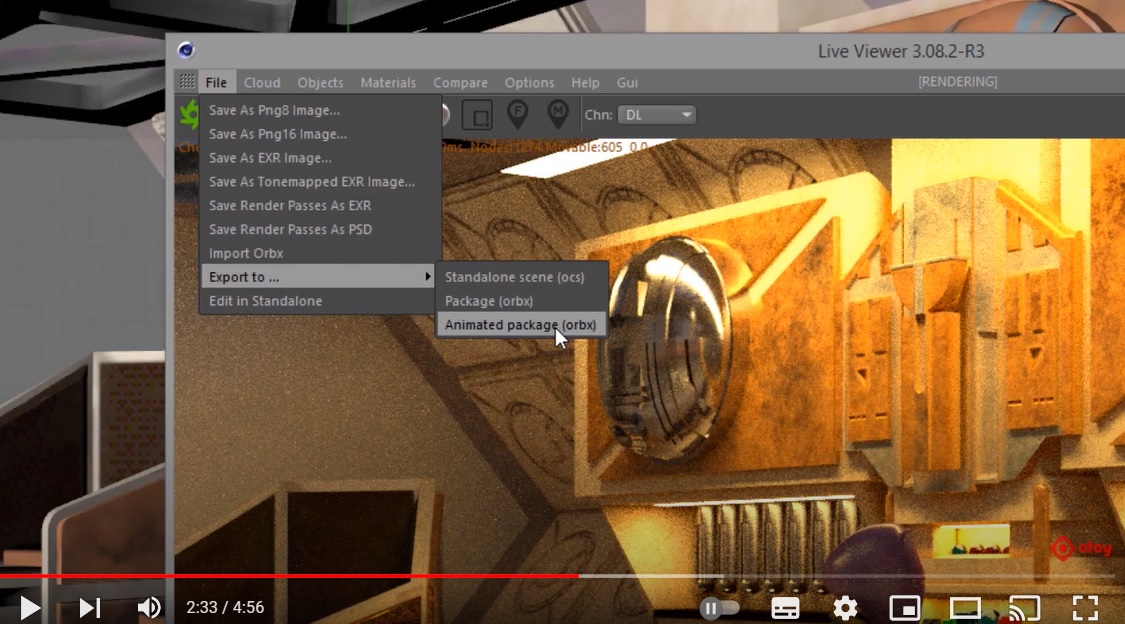Click the focus picker F pin icon
1125x624 pixels.
coord(517,114)
